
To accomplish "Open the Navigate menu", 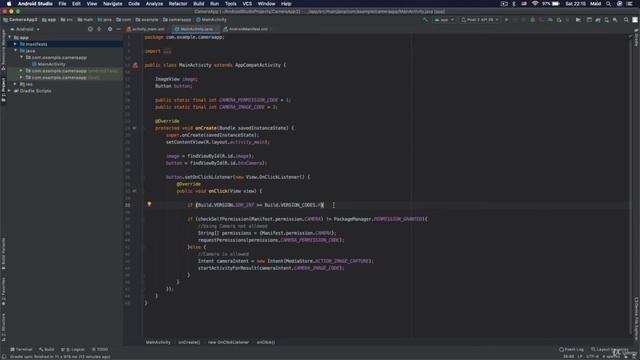I will click(112, 4).
